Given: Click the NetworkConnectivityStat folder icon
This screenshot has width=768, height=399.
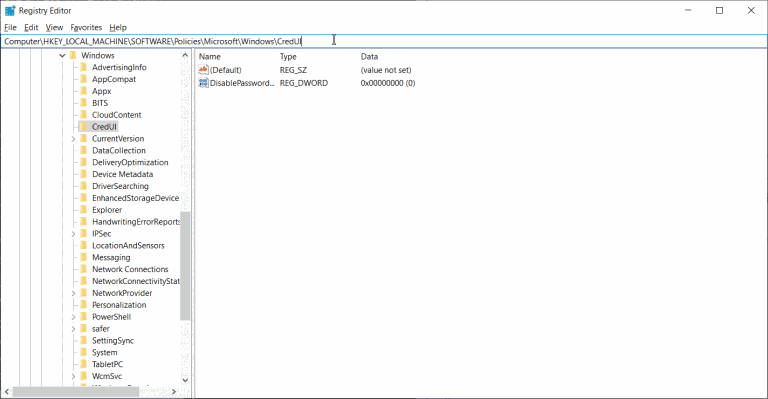Looking at the screenshot, I should [x=84, y=281].
